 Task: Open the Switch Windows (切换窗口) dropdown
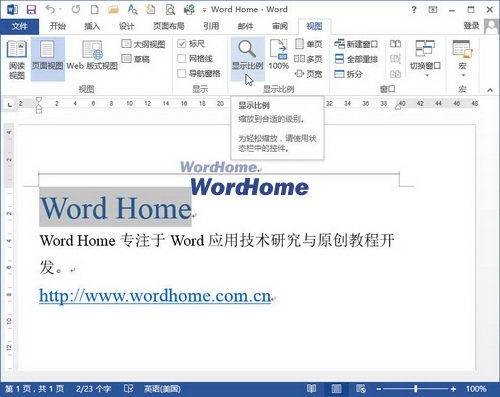(425, 58)
